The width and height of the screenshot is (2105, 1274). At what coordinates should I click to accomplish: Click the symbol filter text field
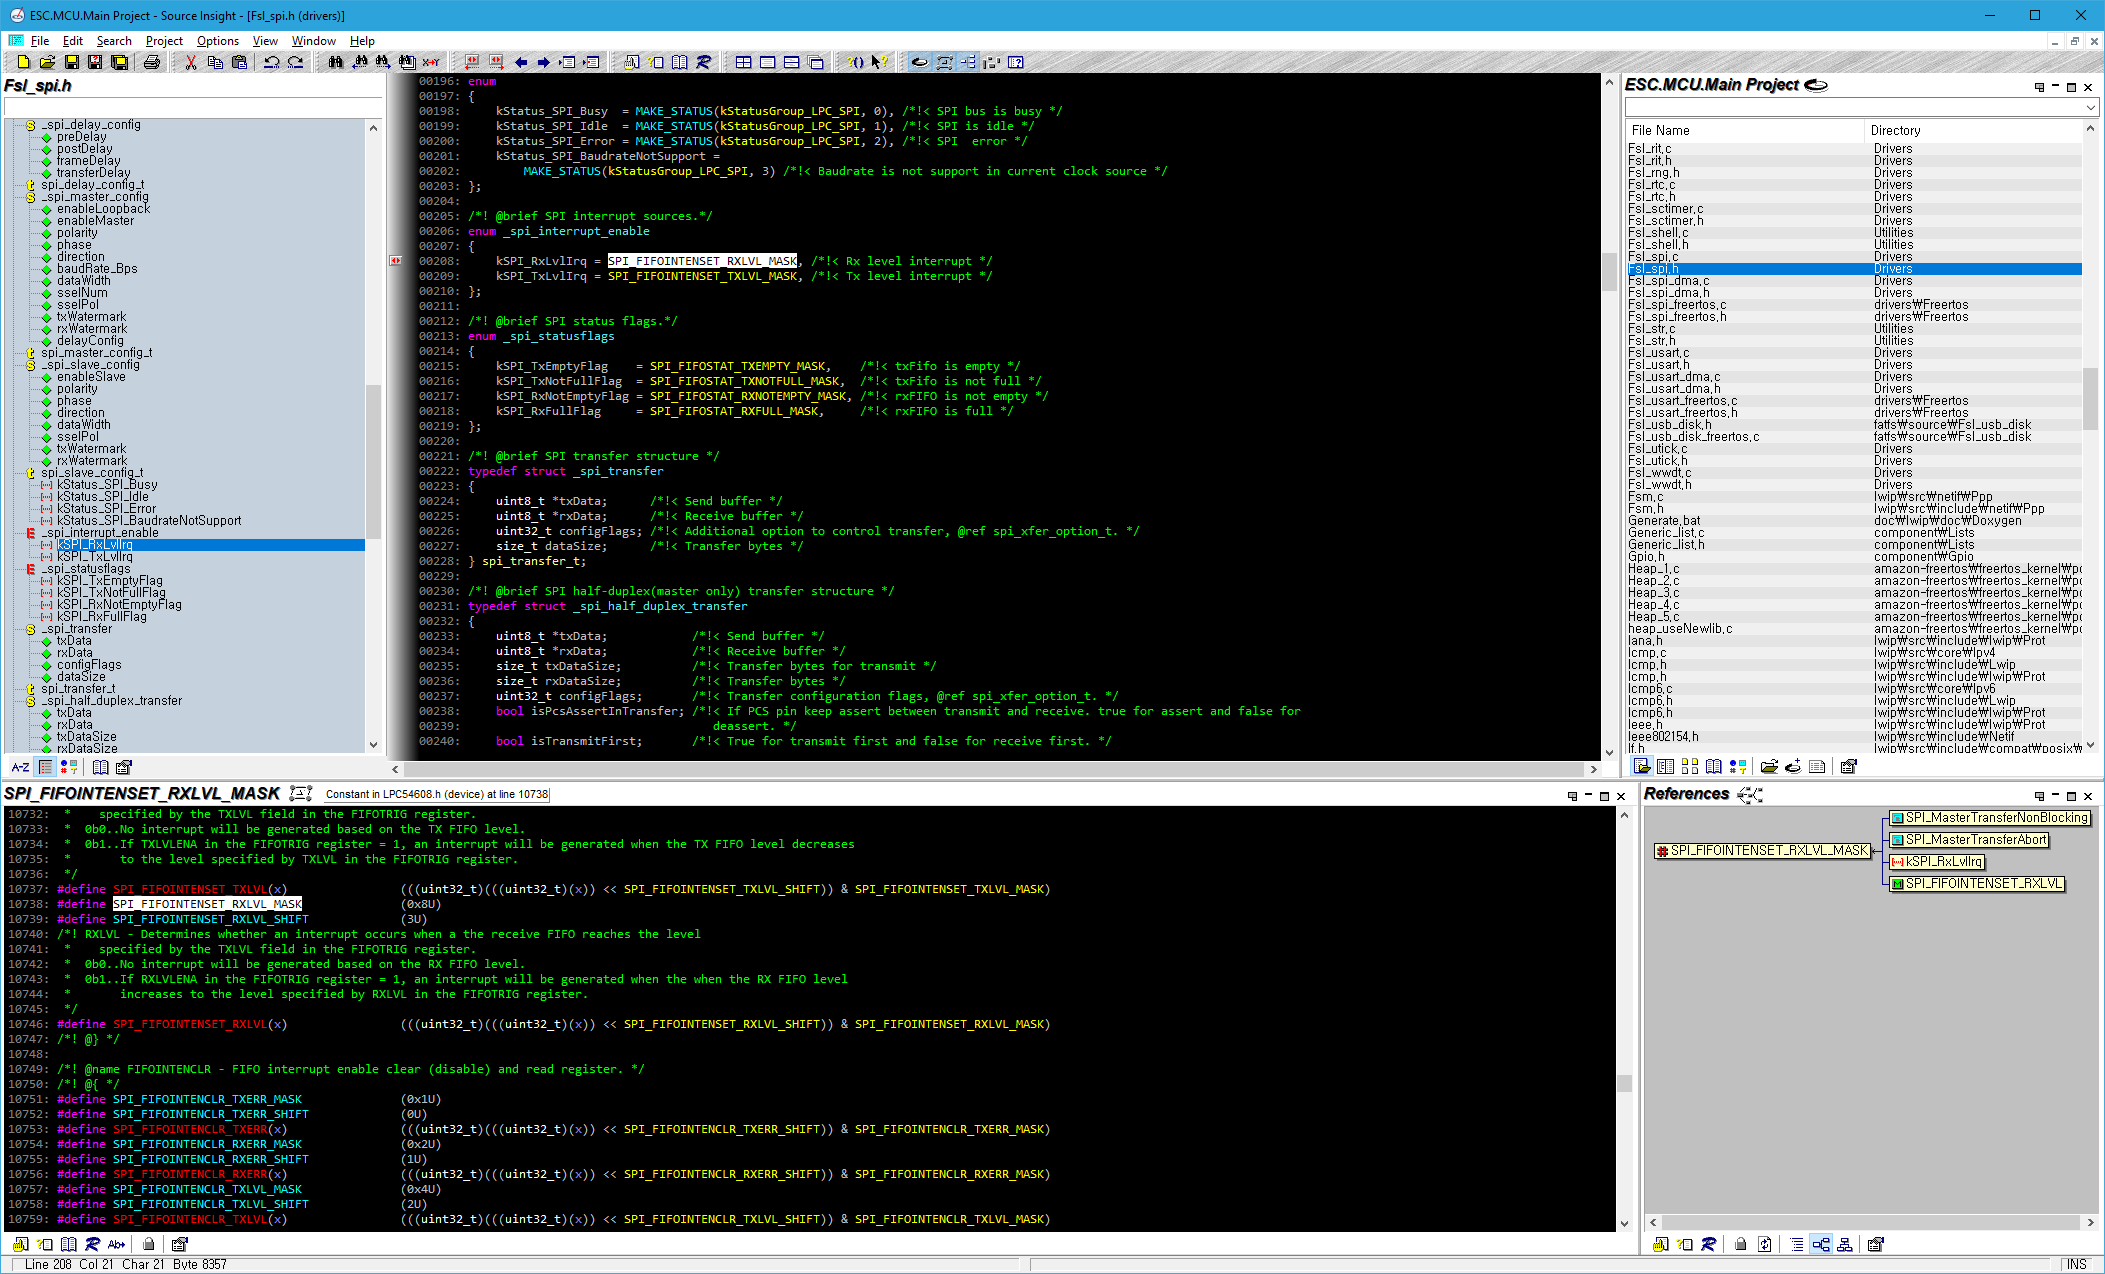192,107
